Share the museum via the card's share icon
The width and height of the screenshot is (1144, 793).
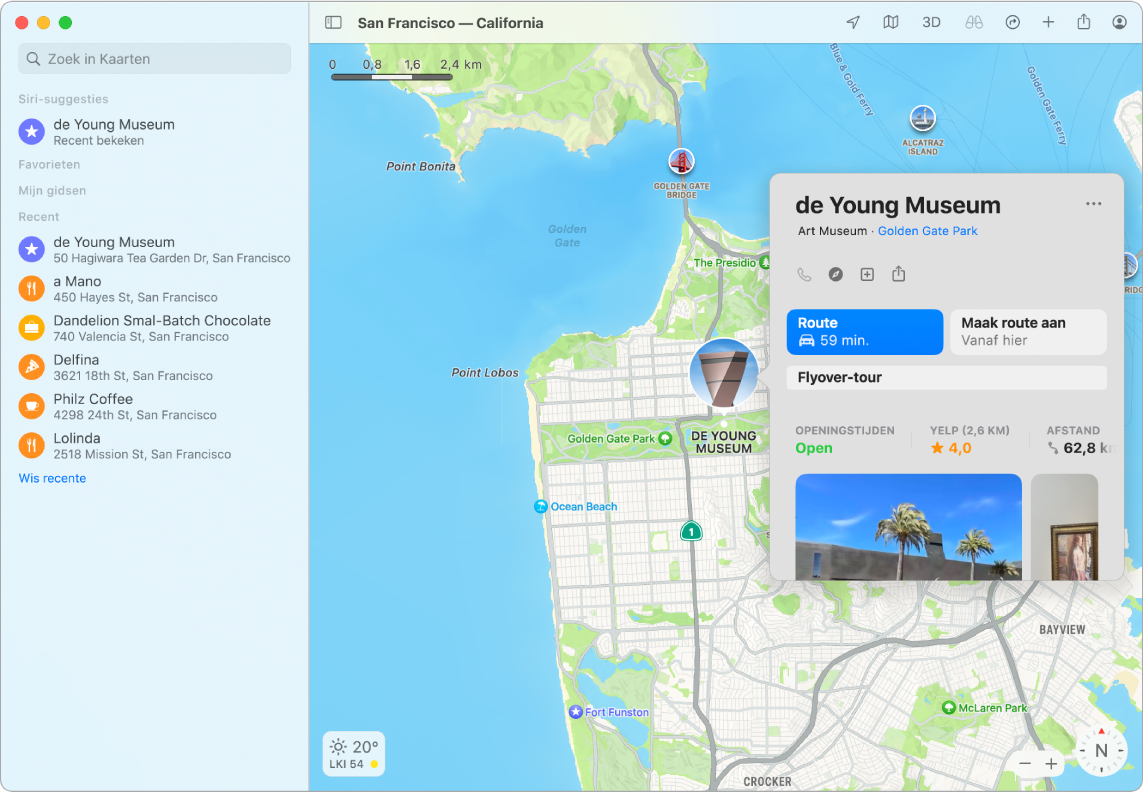(x=898, y=274)
